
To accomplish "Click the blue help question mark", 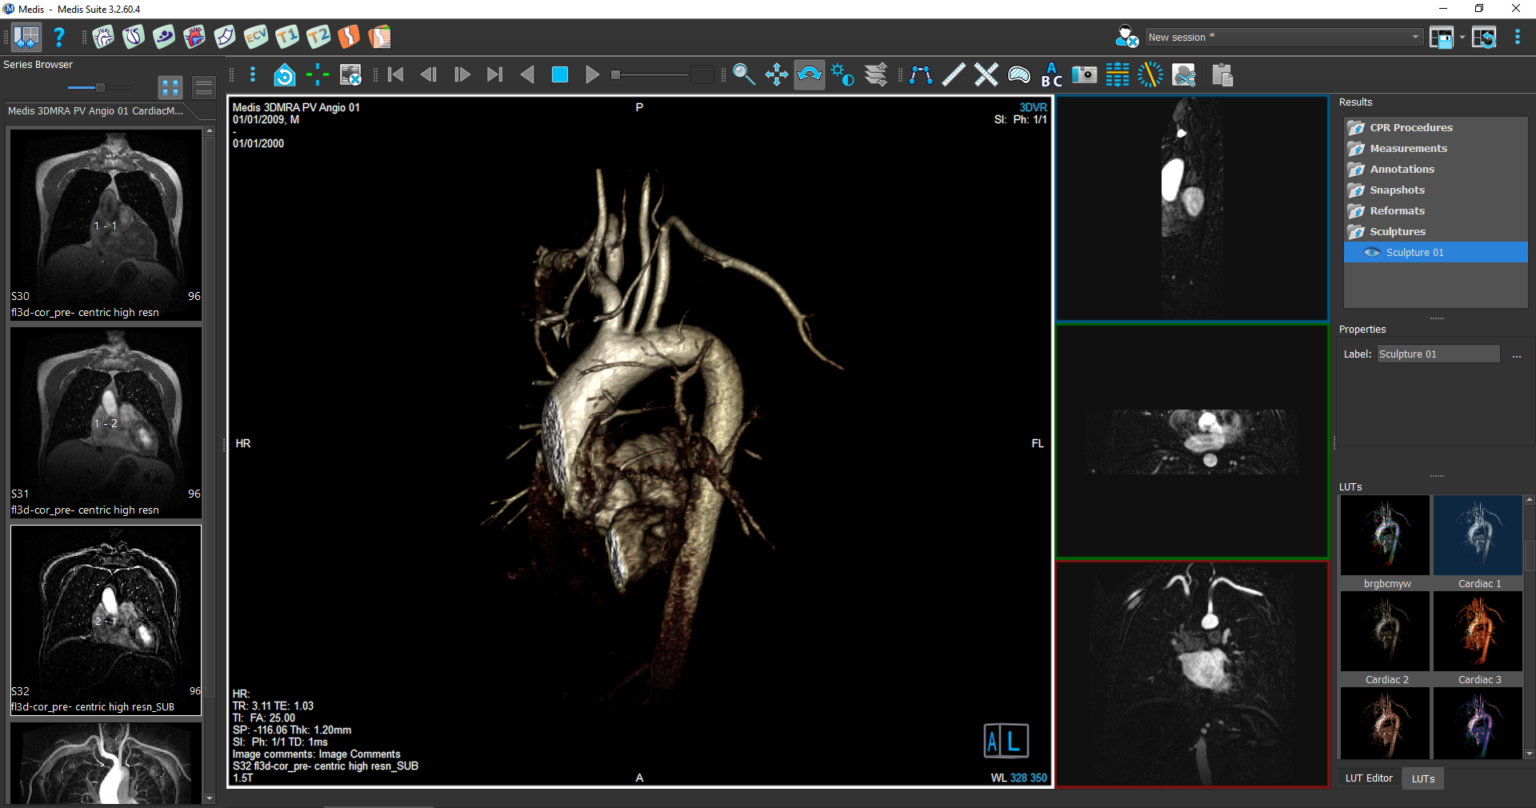I will tap(59, 37).
